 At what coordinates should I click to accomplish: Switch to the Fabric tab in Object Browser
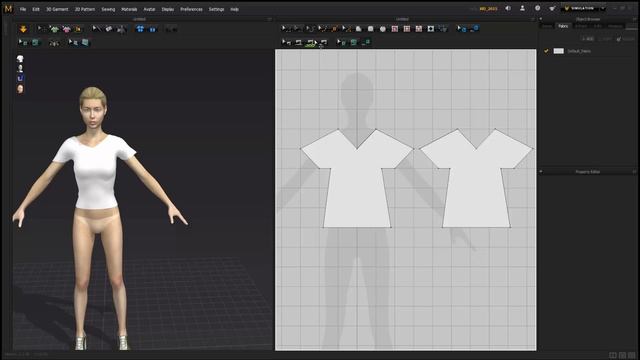[x=563, y=26]
